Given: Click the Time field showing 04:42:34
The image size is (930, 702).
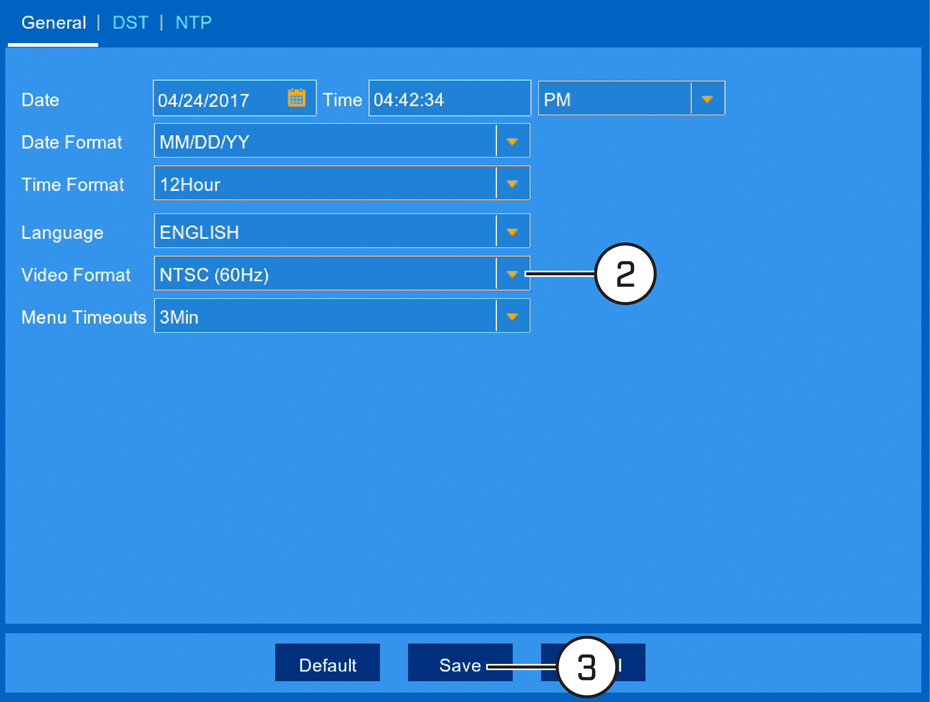Looking at the screenshot, I should tap(450, 98).
